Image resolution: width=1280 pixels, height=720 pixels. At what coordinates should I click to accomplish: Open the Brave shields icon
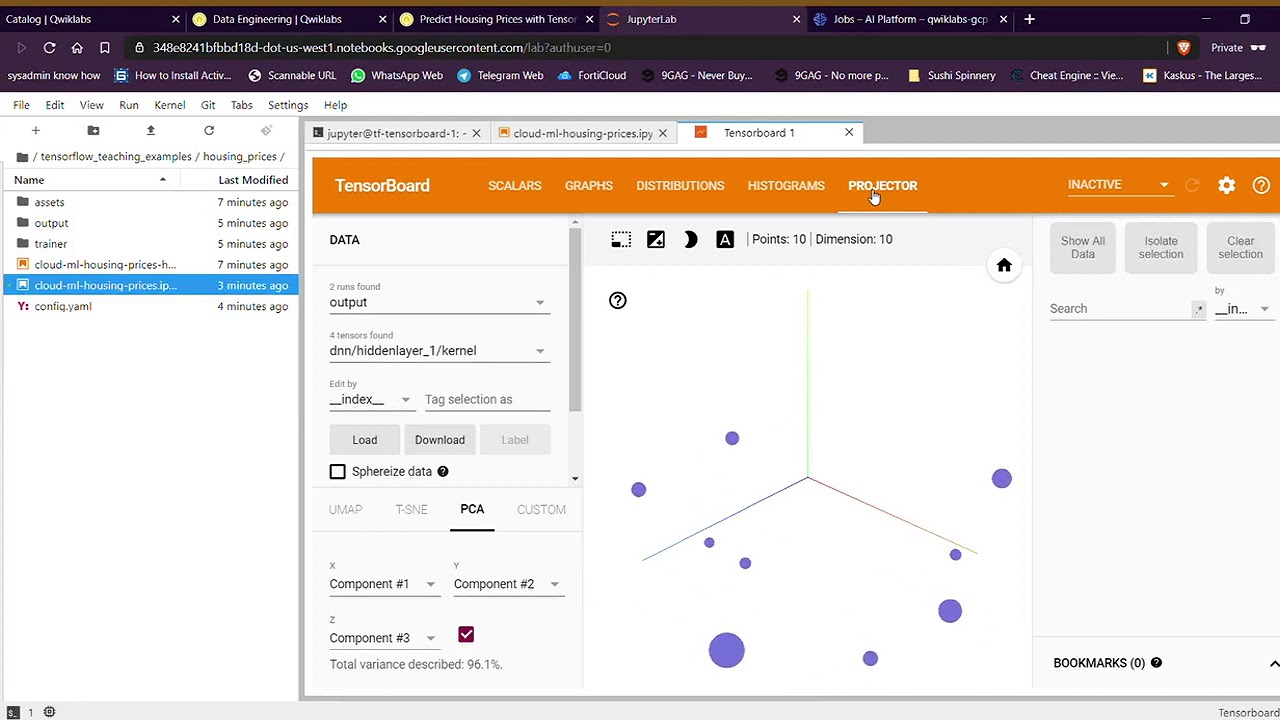tap(1184, 47)
